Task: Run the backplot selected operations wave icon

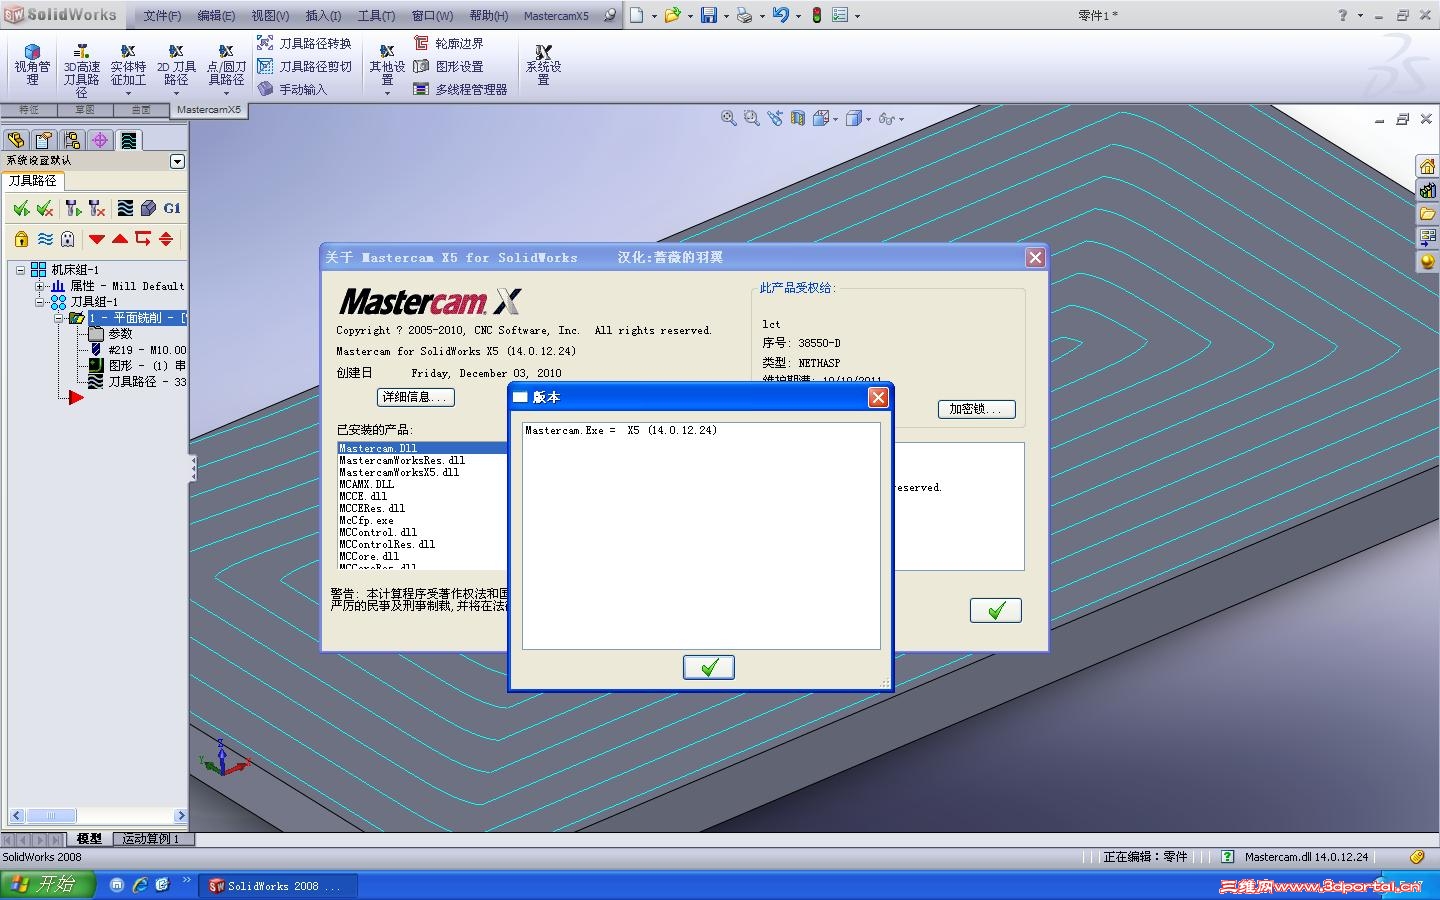Action: [x=125, y=208]
